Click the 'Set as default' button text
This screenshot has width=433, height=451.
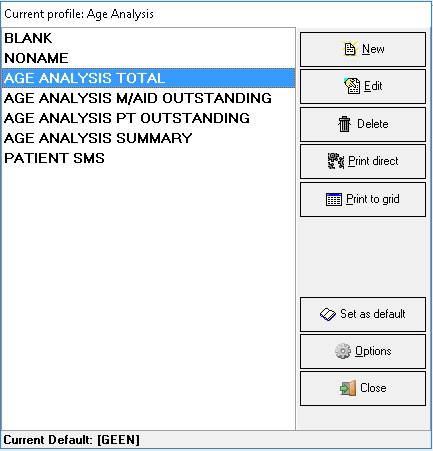[373, 314]
